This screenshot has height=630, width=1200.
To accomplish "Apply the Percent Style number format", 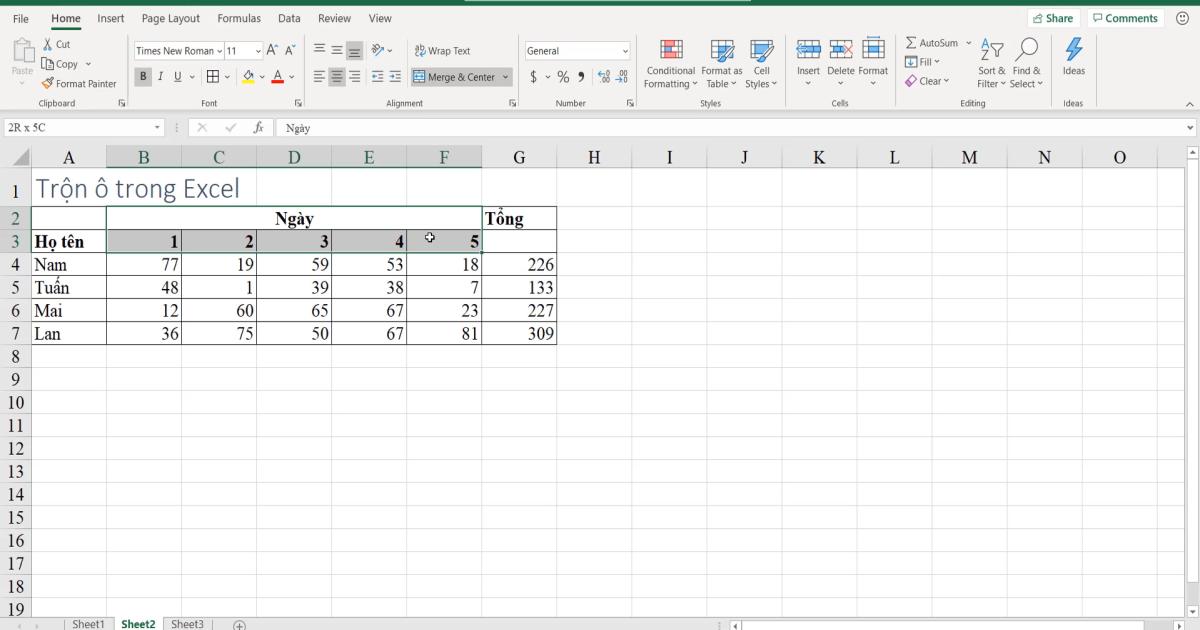I will [563, 74].
